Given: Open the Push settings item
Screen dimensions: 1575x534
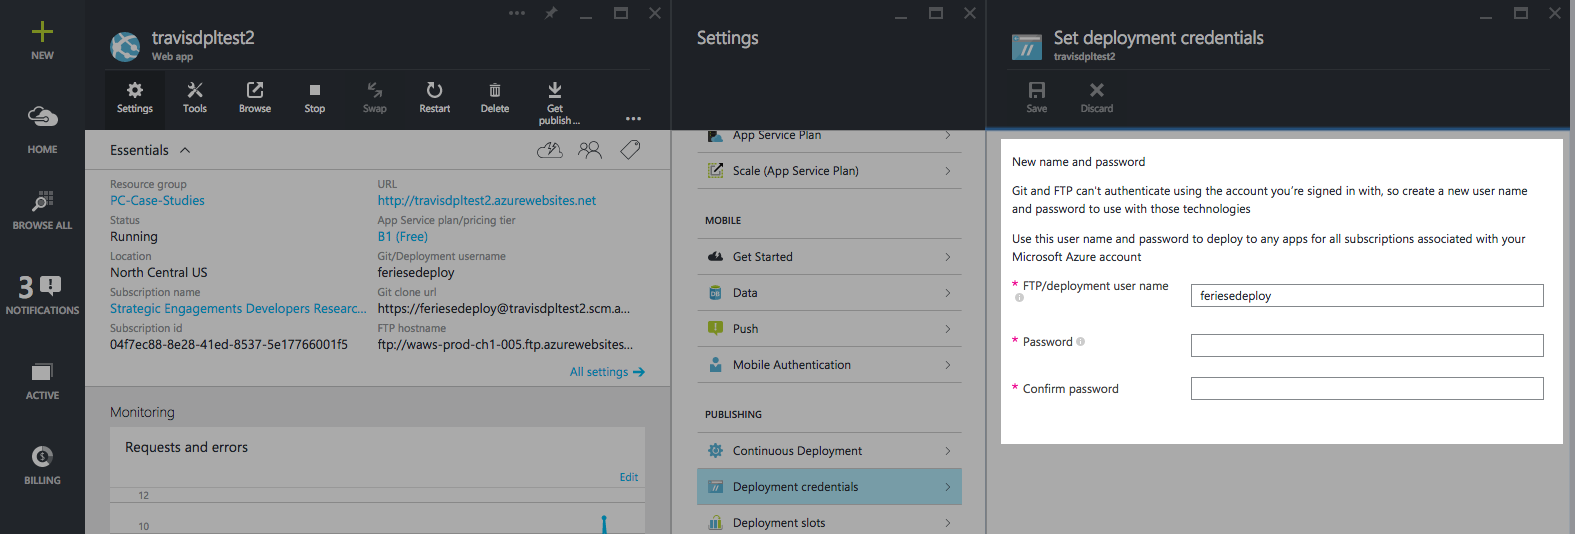Looking at the screenshot, I should pyautogui.click(x=829, y=329).
